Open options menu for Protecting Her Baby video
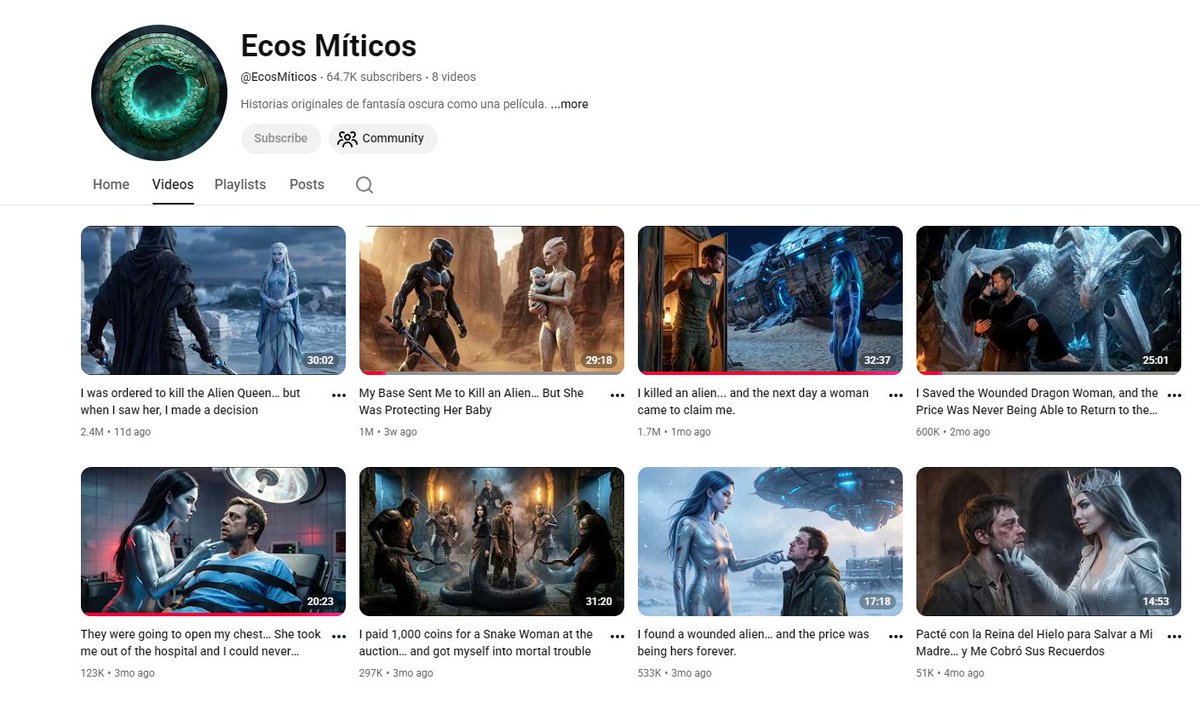Image resolution: width=1200 pixels, height=715 pixels. (x=617, y=395)
